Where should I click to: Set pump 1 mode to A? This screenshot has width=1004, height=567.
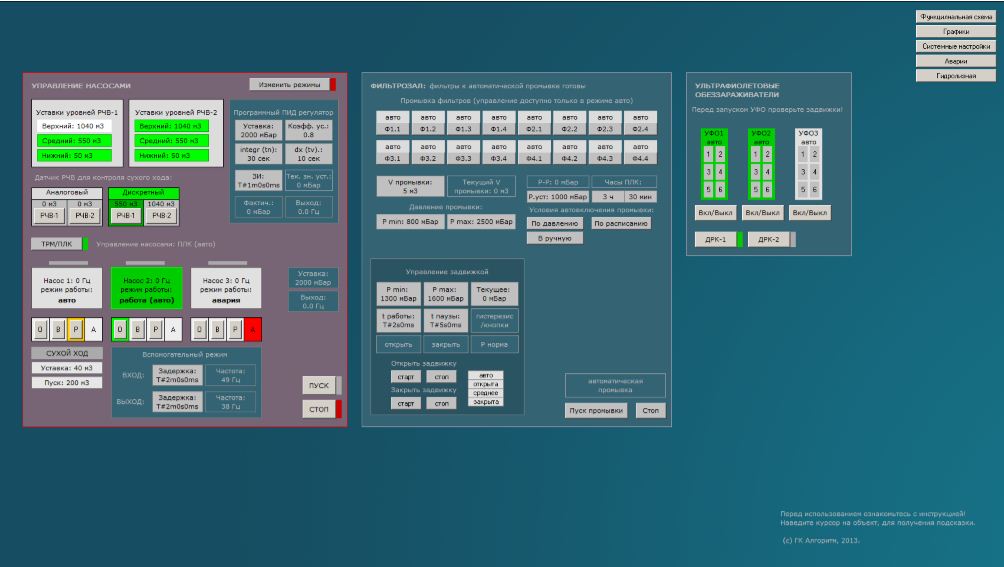coord(93,328)
